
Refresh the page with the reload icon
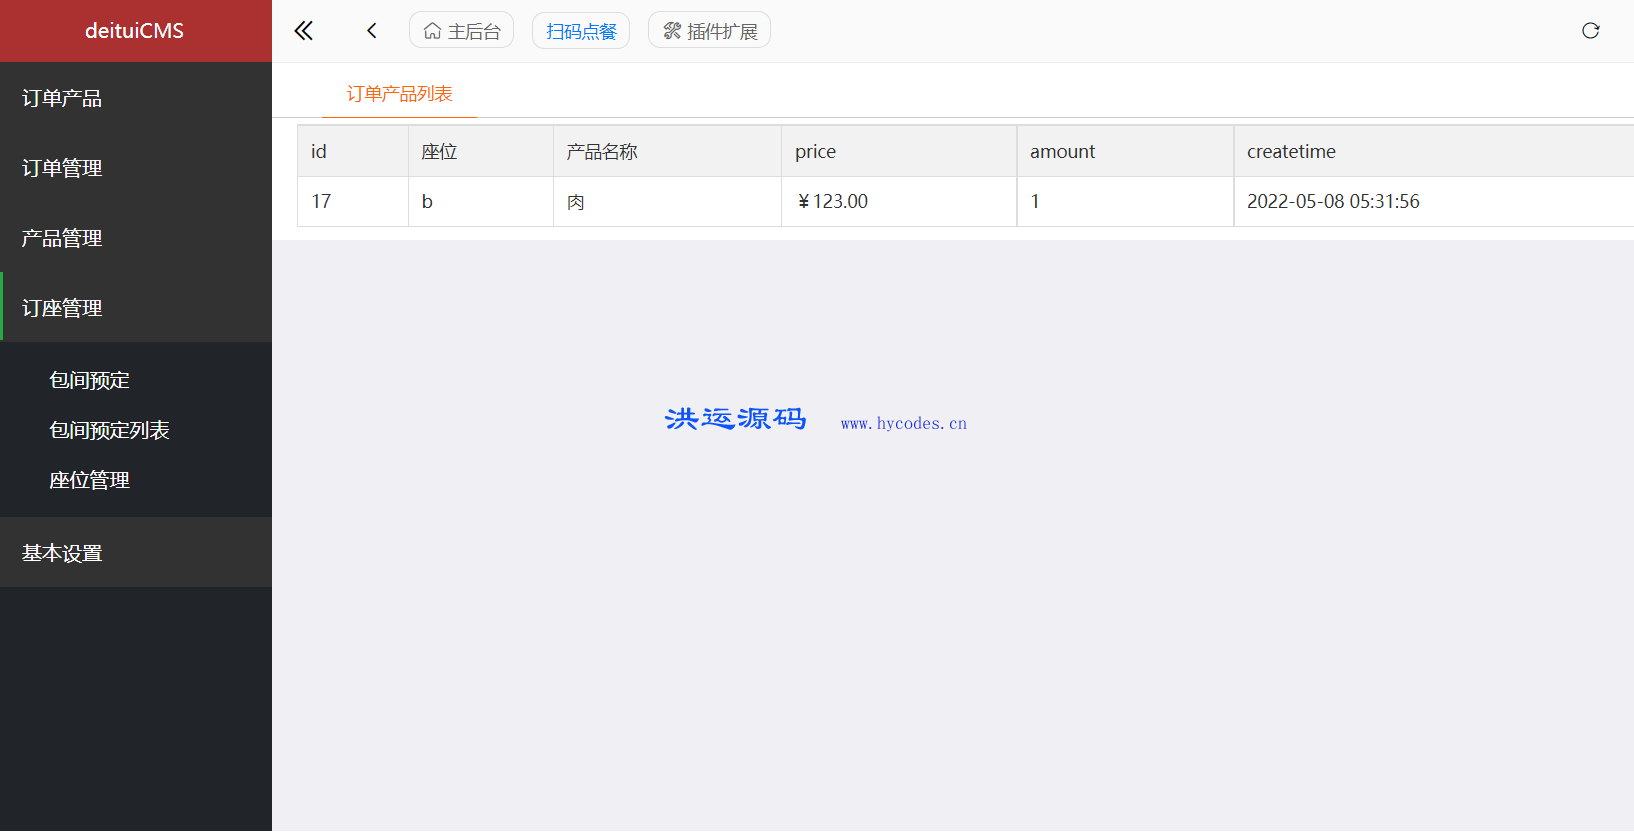point(1590,31)
